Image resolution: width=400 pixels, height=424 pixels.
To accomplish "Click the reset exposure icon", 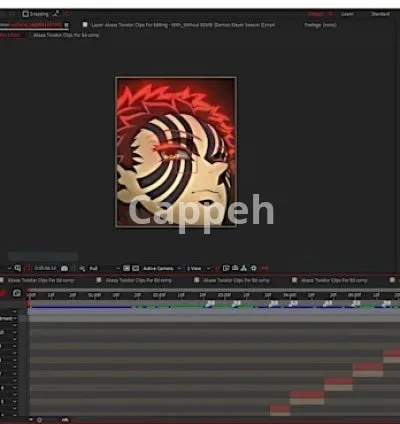I will (254, 268).
